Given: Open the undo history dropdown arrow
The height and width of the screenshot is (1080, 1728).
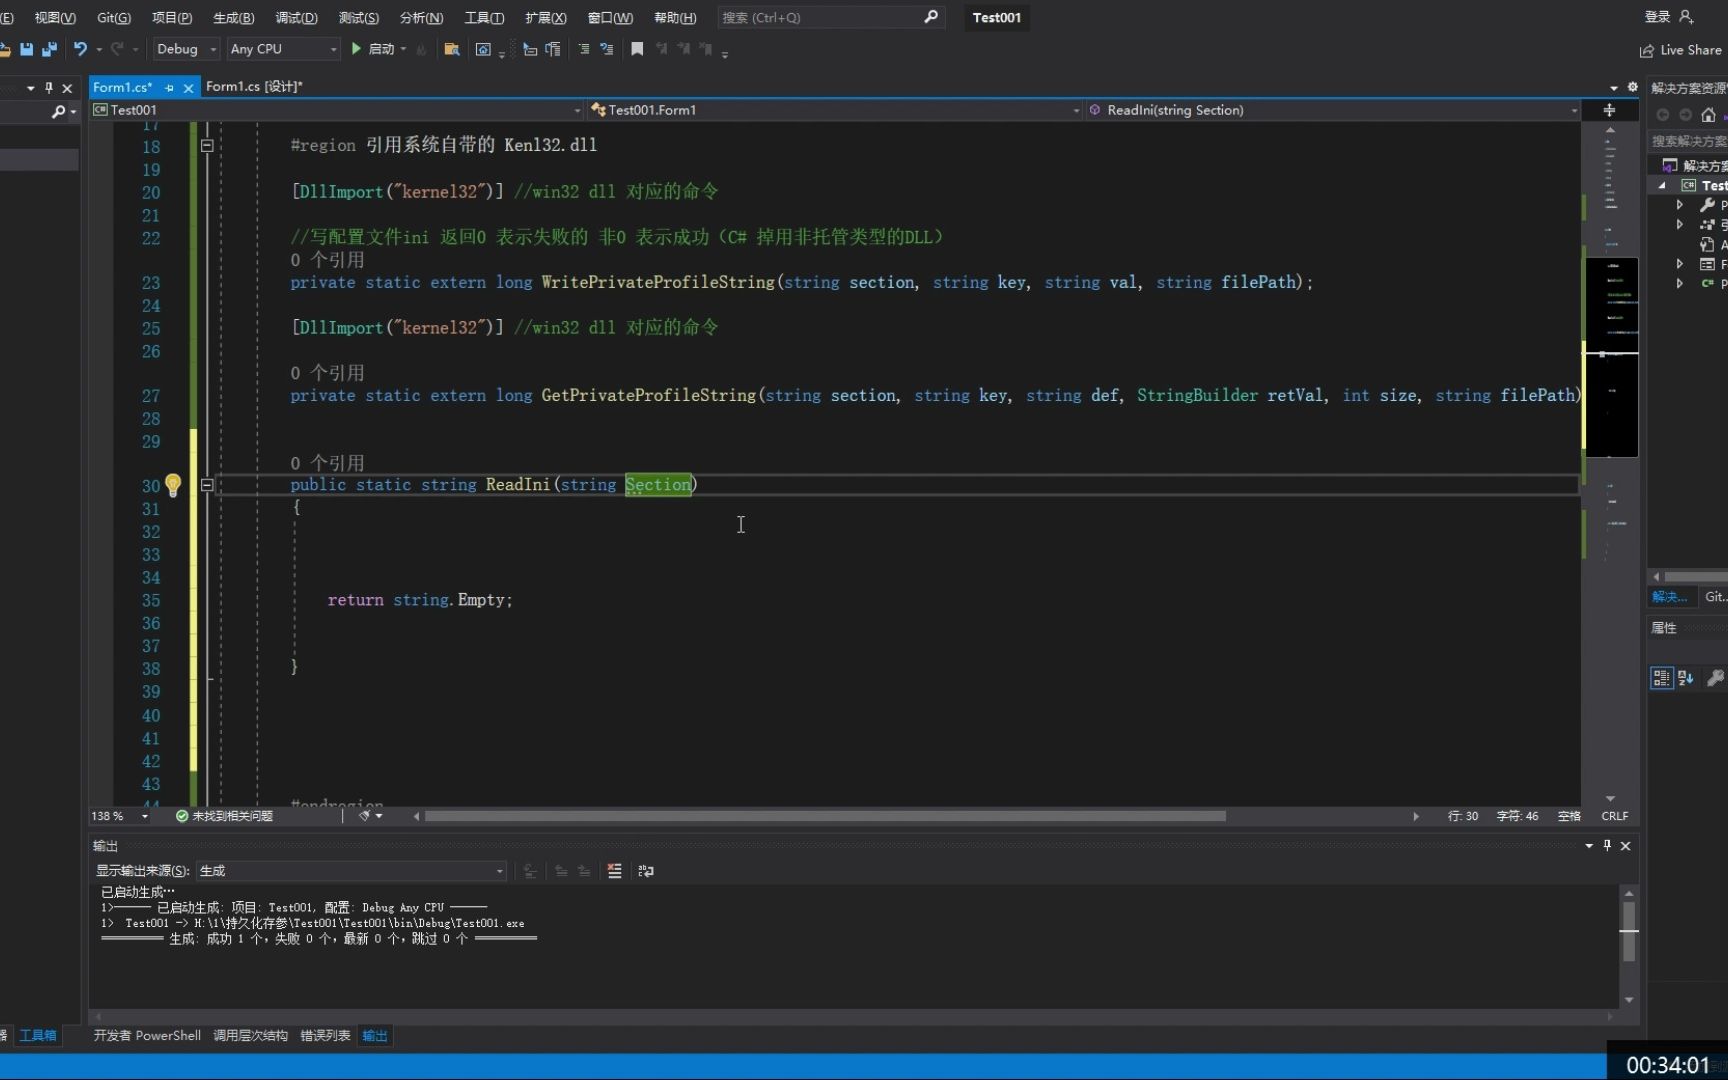Looking at the screenshot, I should pos(98,49).
